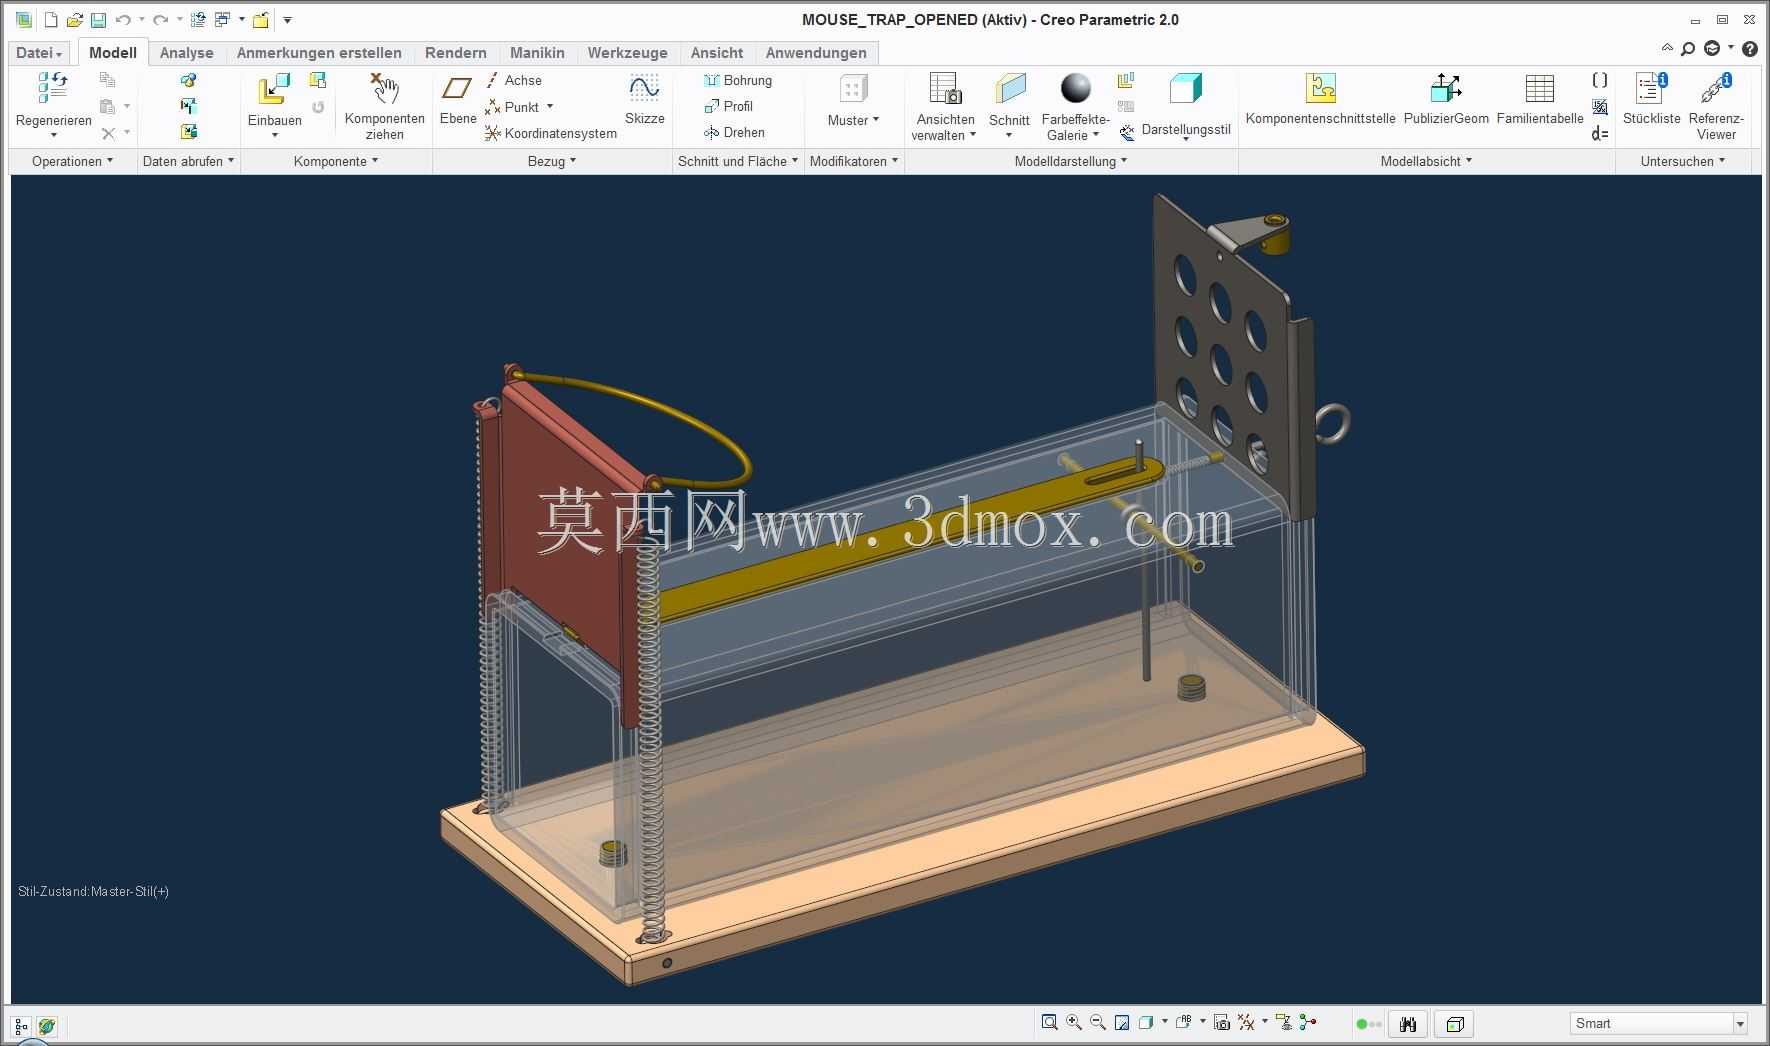This screenshot has height=1046, width=1770.
Task: Expand the Modellabsicht group
Action: [1426, 161]
